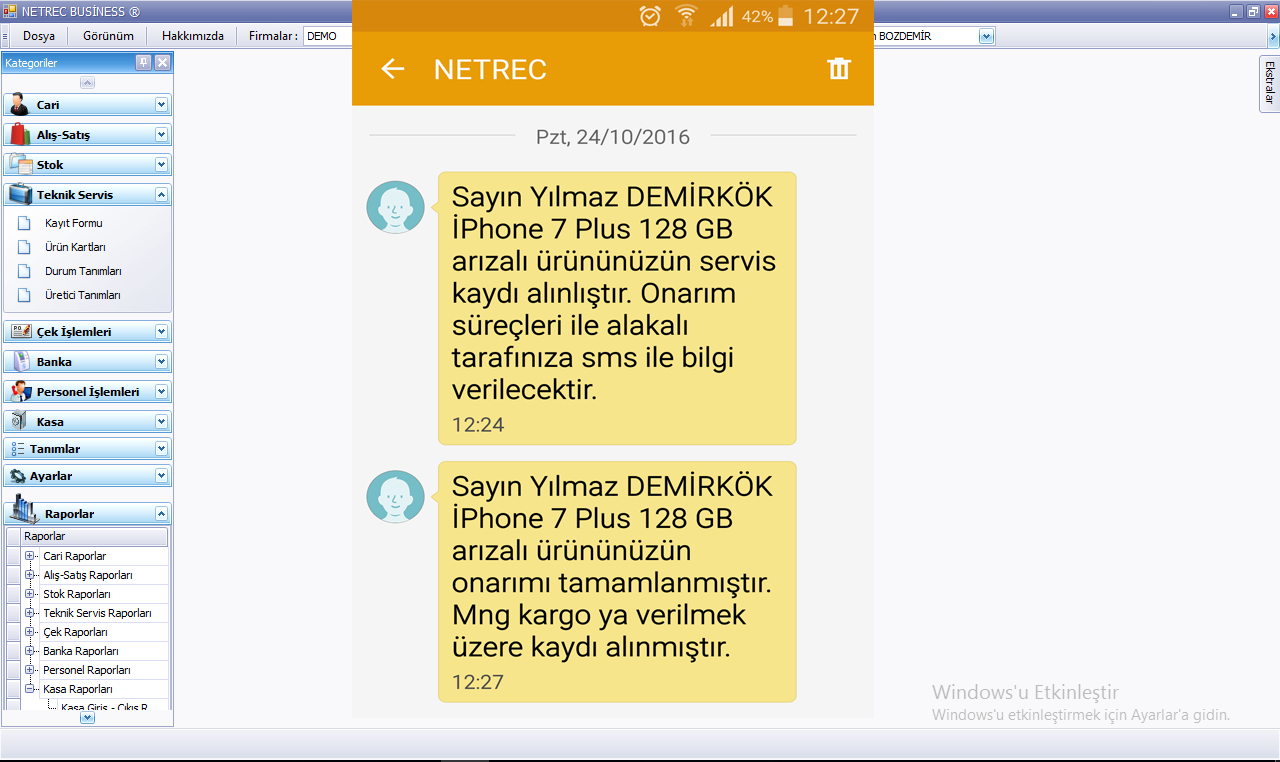The width and height of the screenshot is (1280, 762).
Task: Open Üretici Tanımları under Teknik Servis
Action: 82,295
